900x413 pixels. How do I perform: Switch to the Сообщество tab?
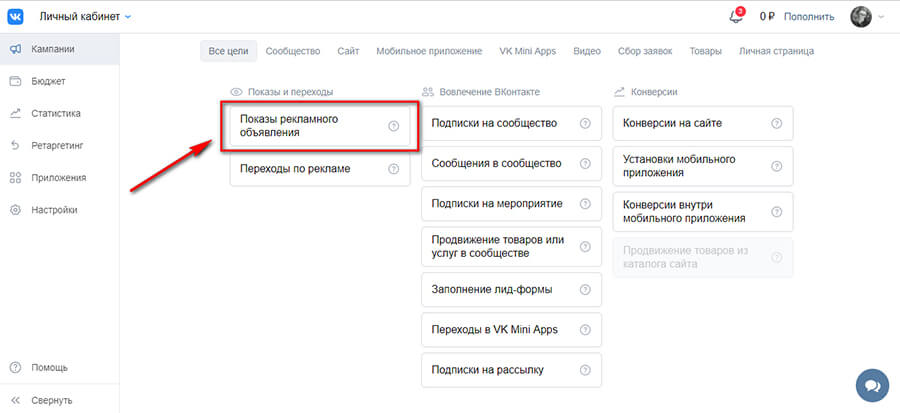tap(292, 51)
